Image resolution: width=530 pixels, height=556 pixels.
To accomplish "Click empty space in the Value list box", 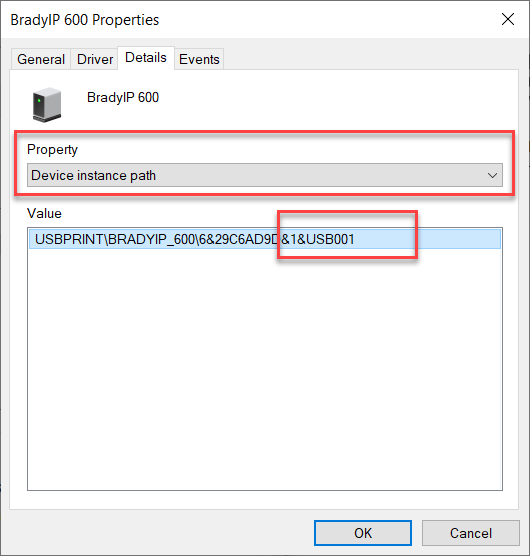I will coord(265,369).
